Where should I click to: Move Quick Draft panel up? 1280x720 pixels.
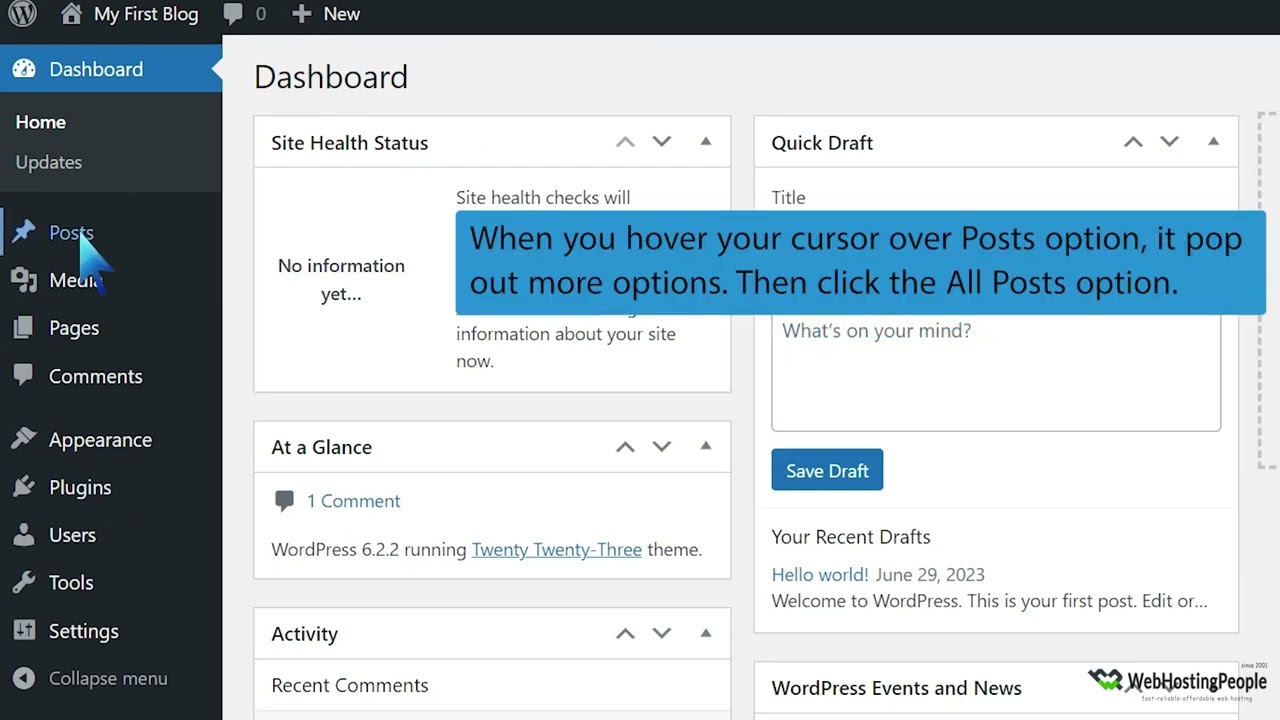pos(1133,142)
